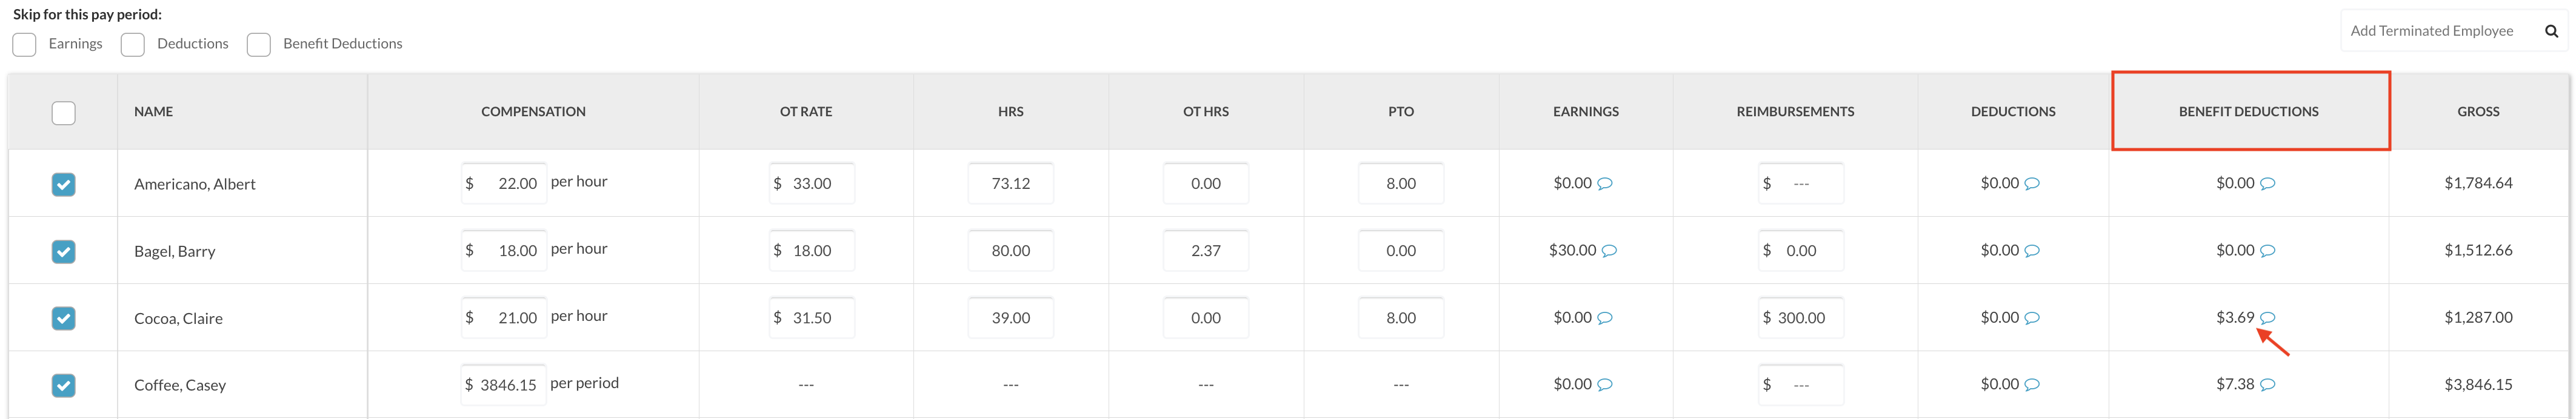
Task: Uncheck the row for Cocoa, Claire
Action: tap(63, 318)
